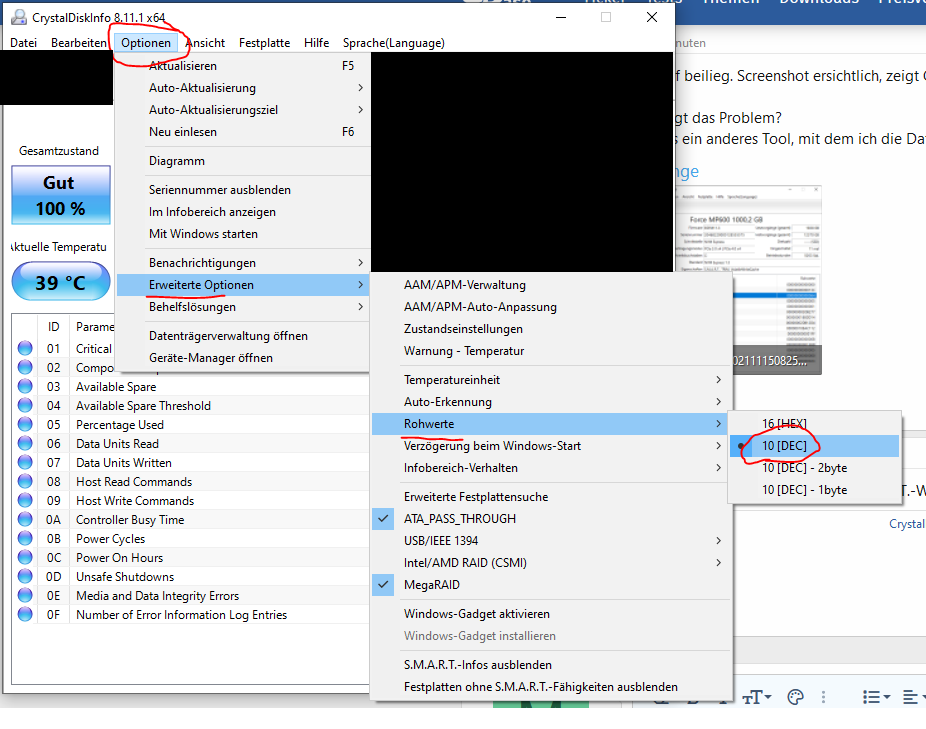Click status circle beside Power On Hours
This screenshot has width=926, height=729.
(25, 557)
